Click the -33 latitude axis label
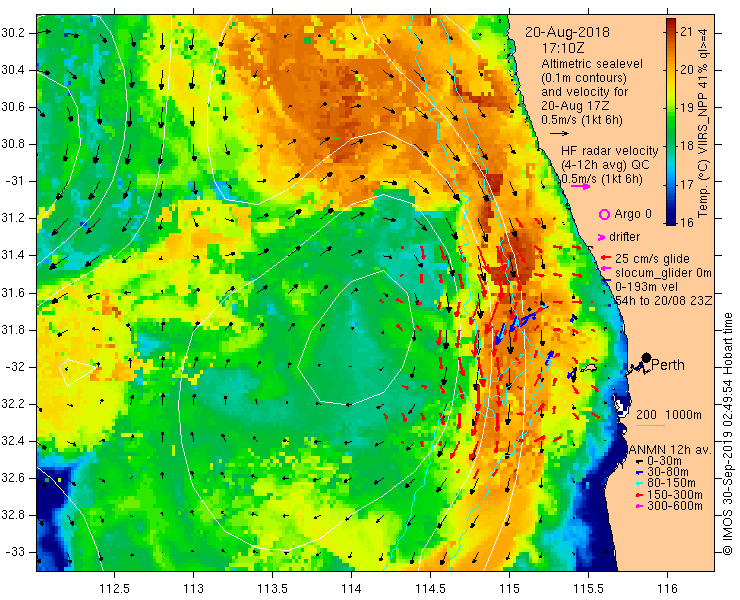This screenshot has width=740, height=600. [14, 552]
